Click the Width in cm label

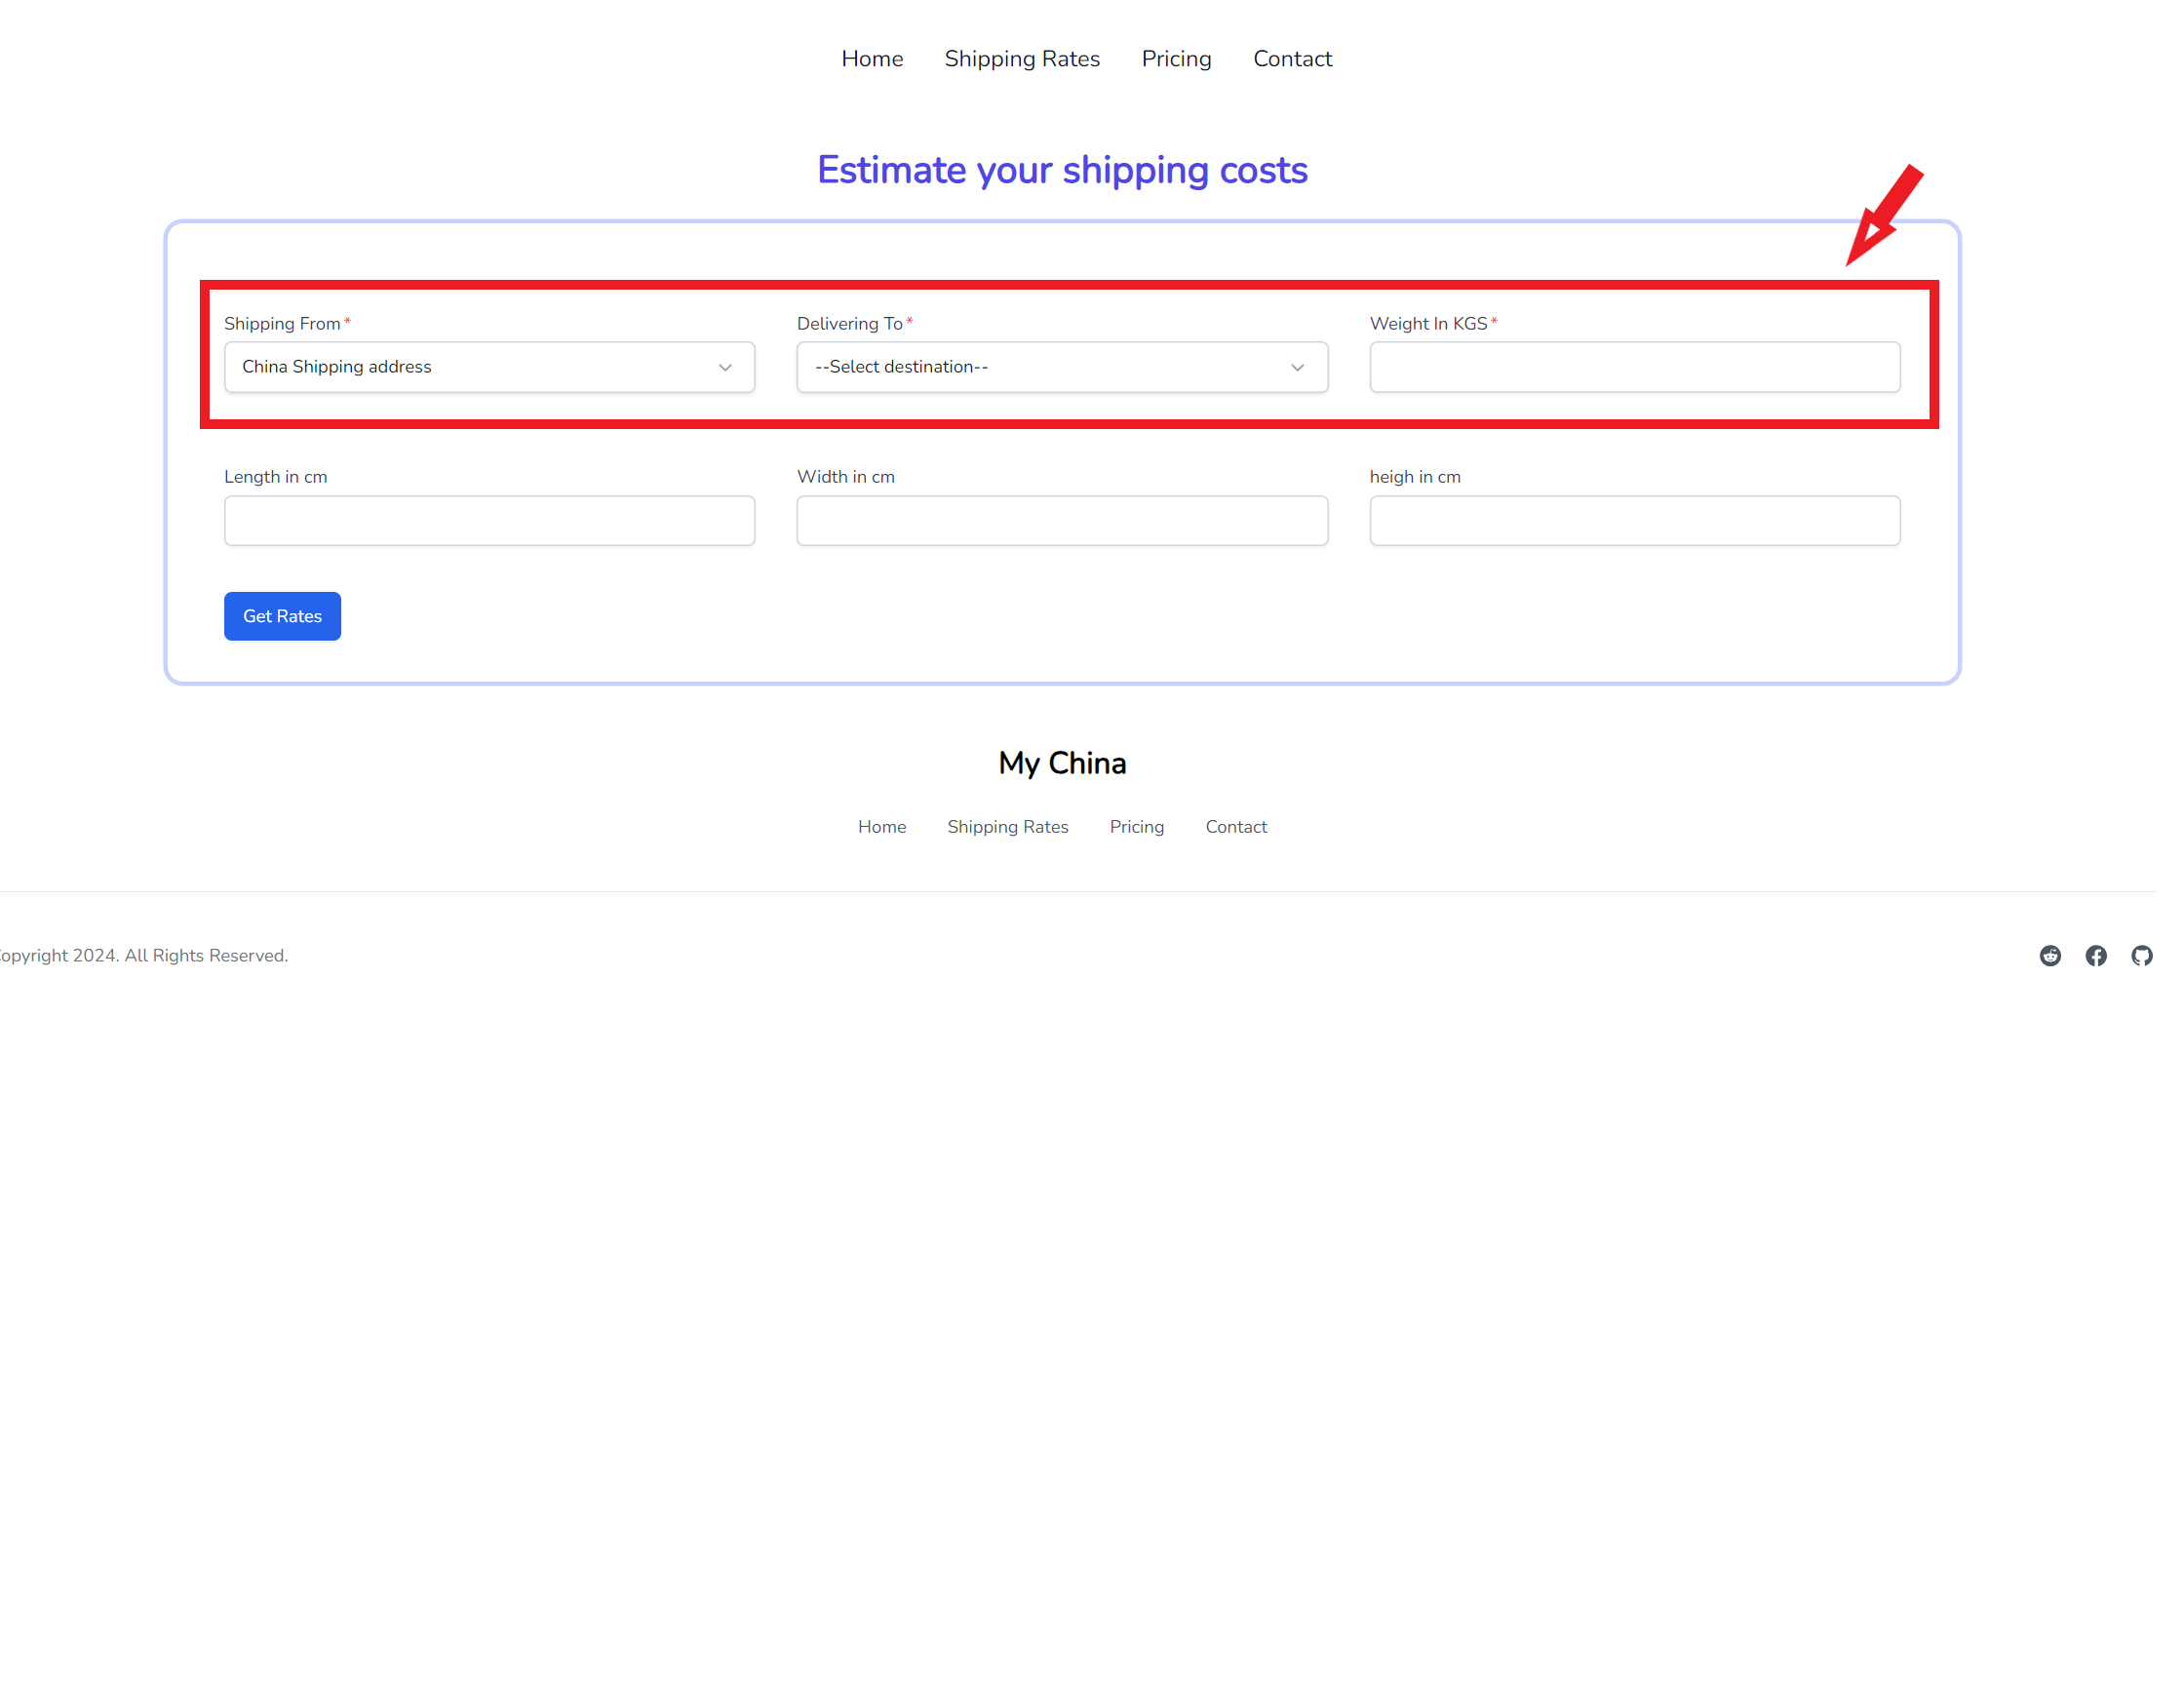tap(845, 477)
